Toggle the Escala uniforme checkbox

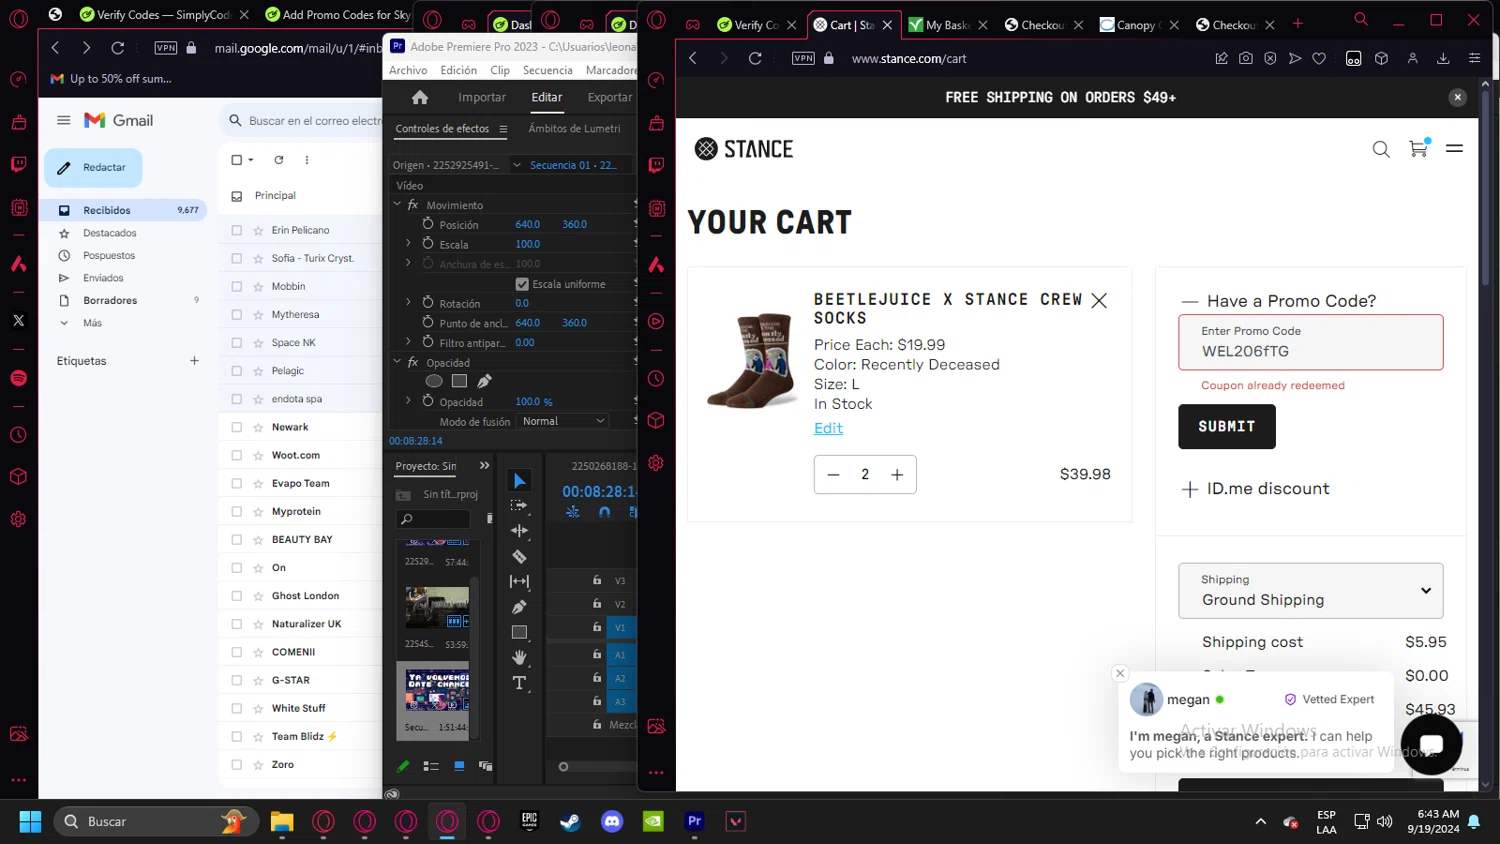coord(522,284)
